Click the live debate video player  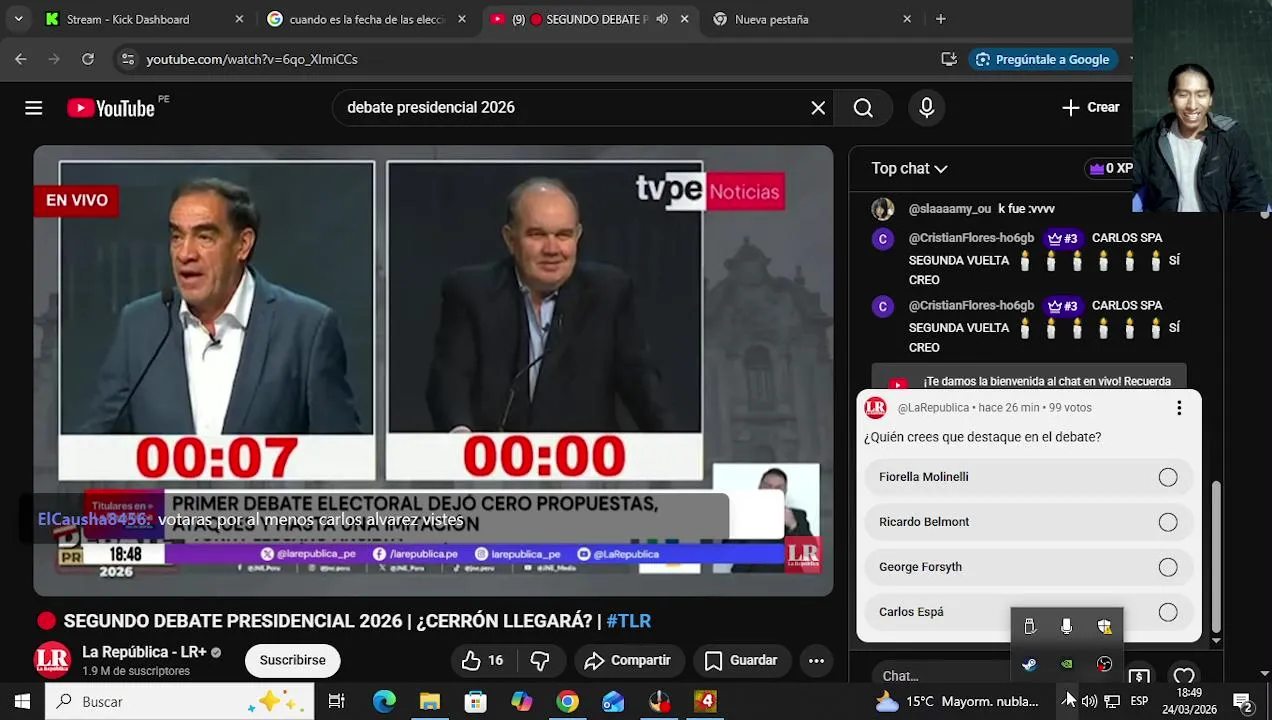(433, 371)
